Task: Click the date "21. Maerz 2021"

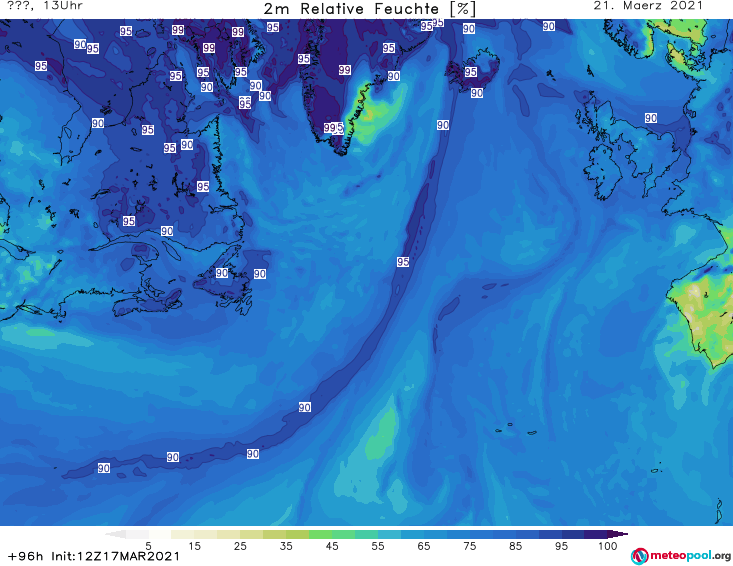Action: pos(648,6)
